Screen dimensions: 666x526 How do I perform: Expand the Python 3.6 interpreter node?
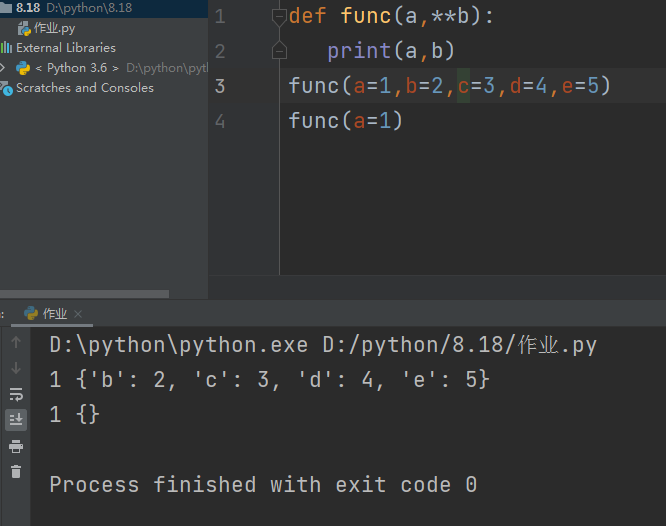pyautogui.click(x=3, y=68)
